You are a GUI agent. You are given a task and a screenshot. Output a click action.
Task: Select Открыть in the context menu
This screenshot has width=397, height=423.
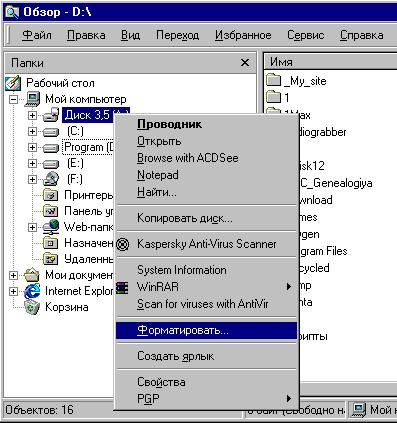point(206,141)
